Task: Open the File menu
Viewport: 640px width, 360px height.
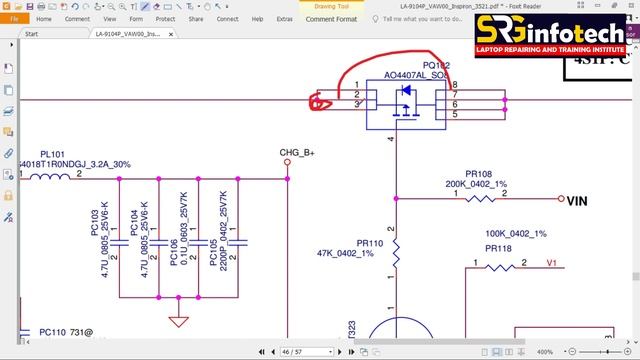Action: (x=15, y=19)
